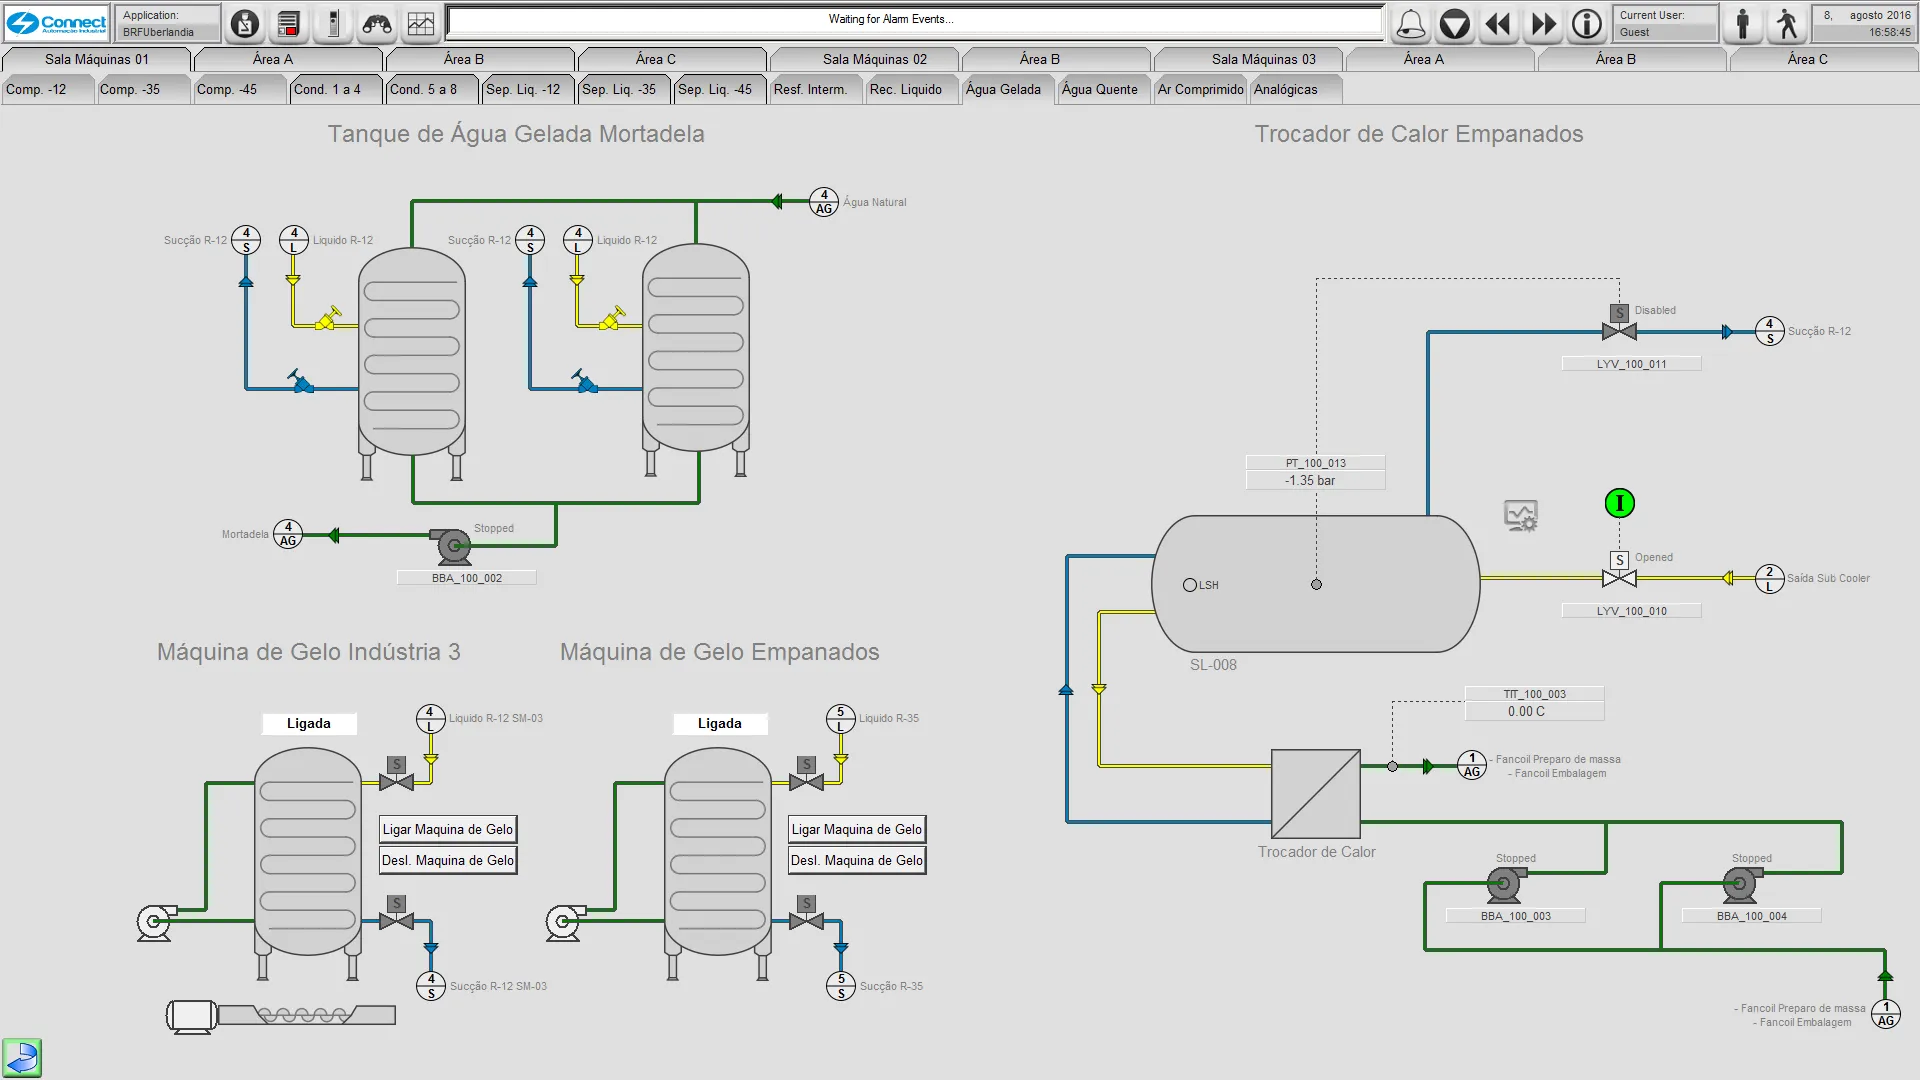Click the trend settings icon near tank SL-008
1920x1080 pixels.
pyautogui.click(x=1521, y=516)
